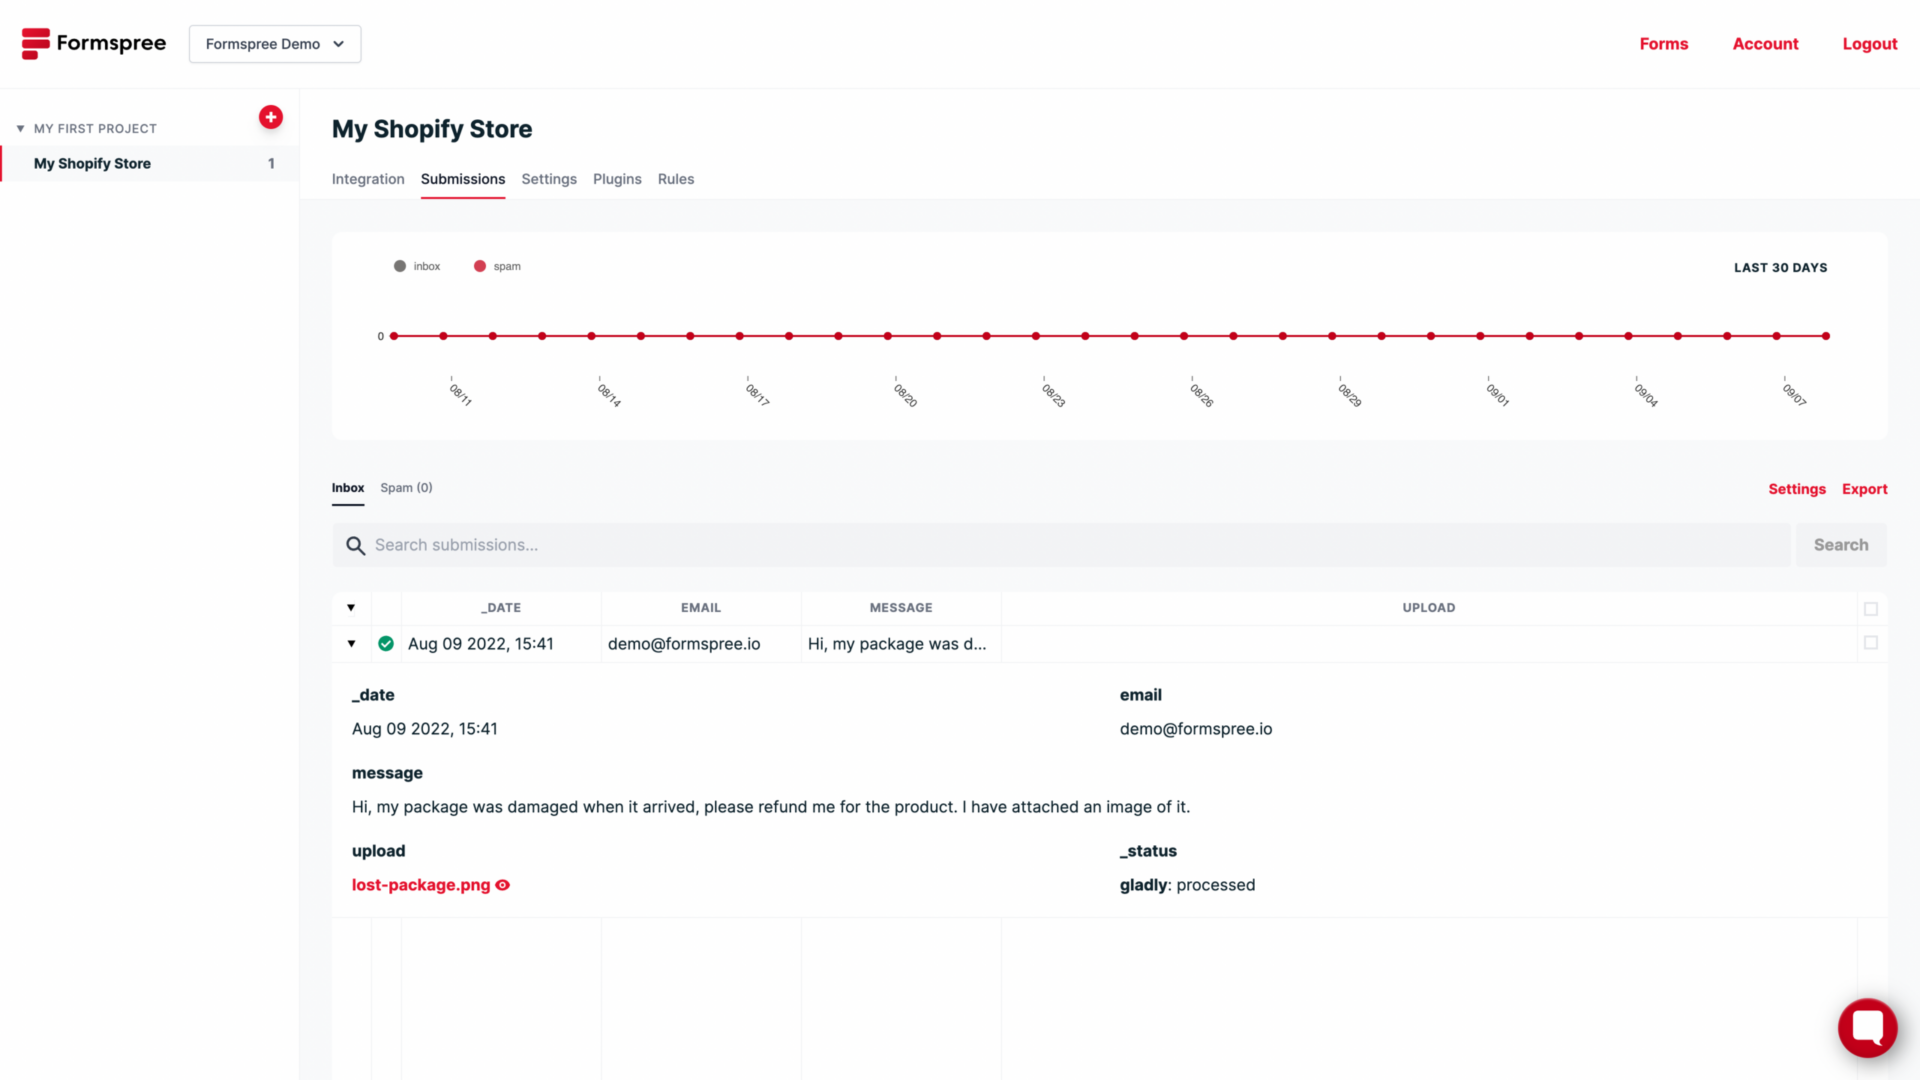The width and height of the screenshot is (1920, 1080).
Task: Click the red plus add-form button
Action: tap(270, 117)
